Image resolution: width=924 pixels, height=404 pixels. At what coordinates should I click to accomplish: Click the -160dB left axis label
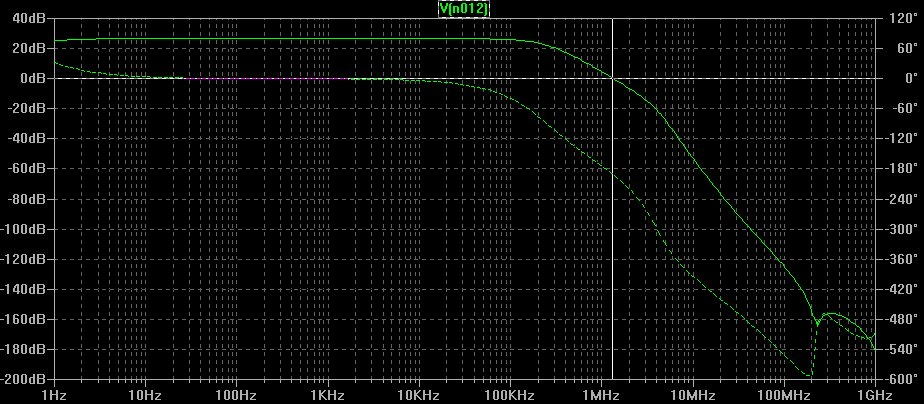click(x=25, y=319)
